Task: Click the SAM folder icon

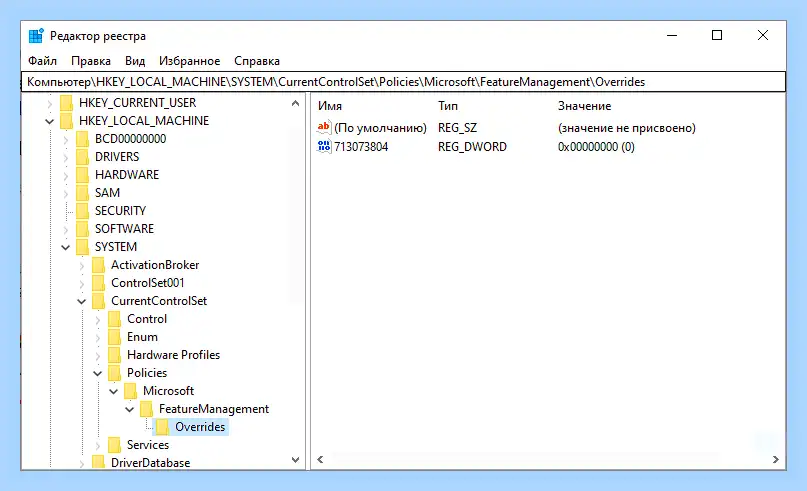Action: [82, 193]
